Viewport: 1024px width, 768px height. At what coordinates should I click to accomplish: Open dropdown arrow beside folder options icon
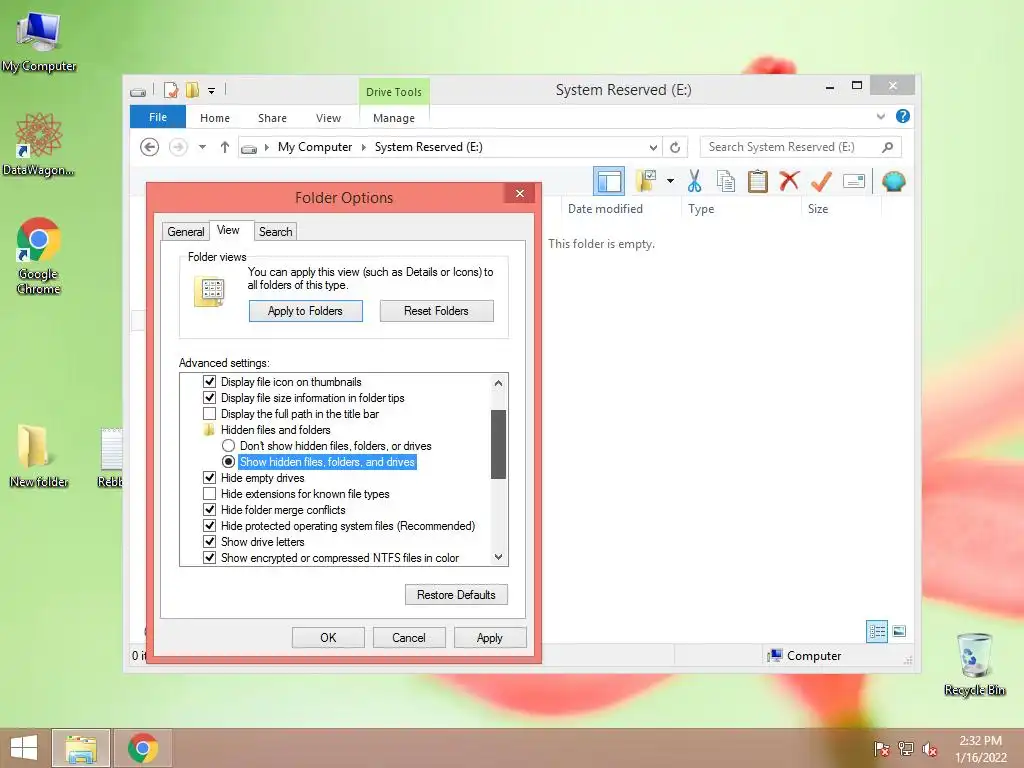[x=670, y=181]
